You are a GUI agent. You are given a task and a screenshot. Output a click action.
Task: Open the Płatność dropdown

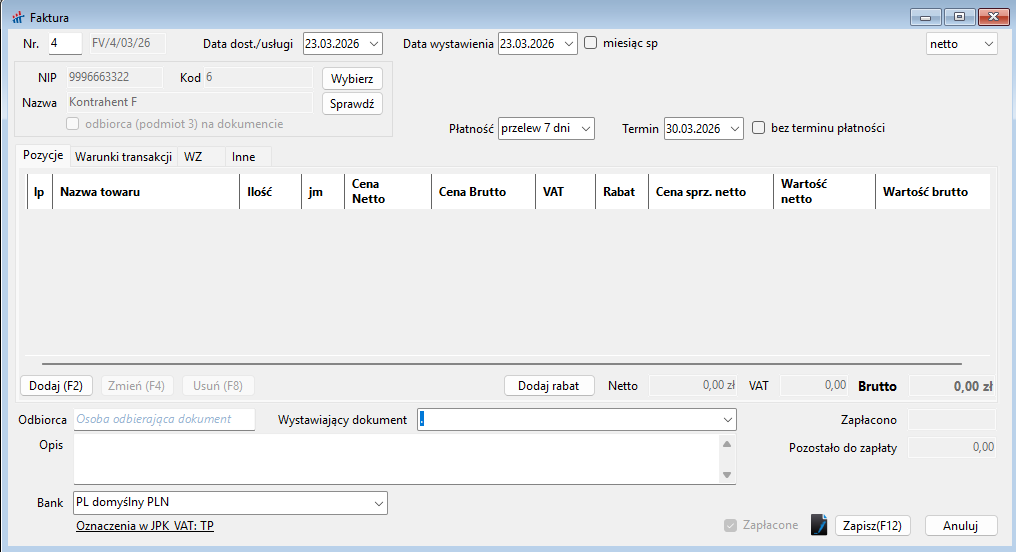point(585,129)
